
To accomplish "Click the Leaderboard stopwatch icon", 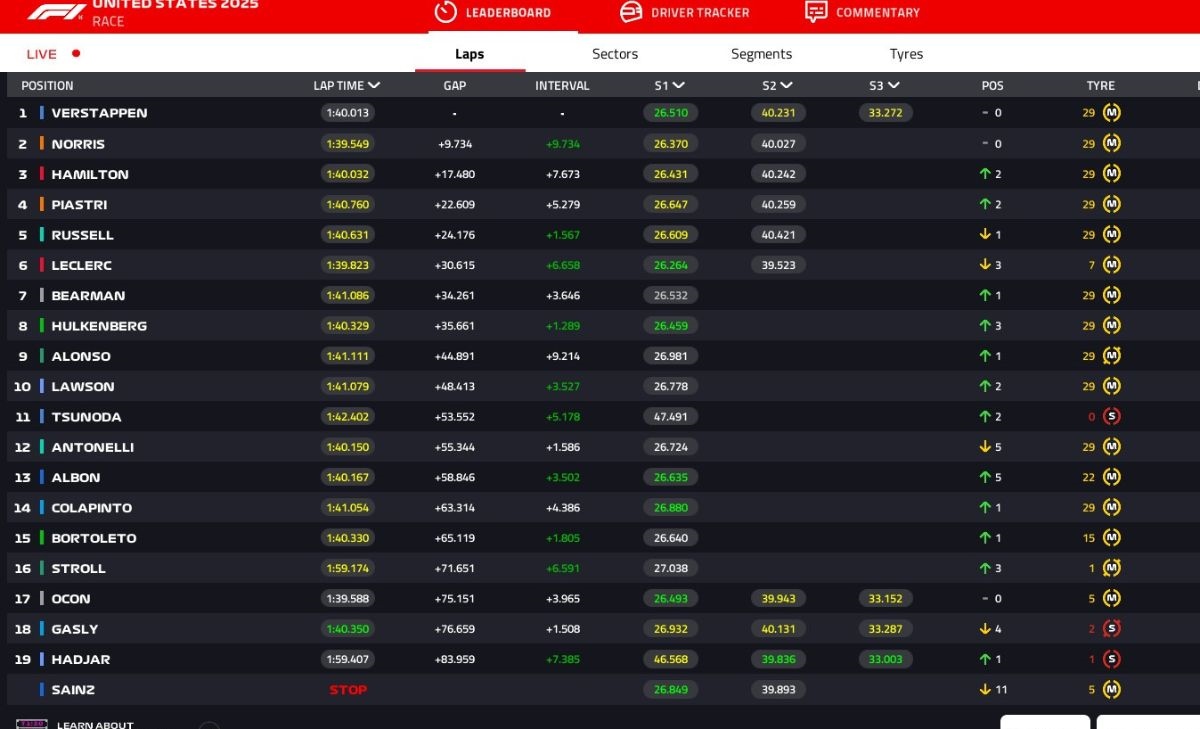I will (445, 12).
